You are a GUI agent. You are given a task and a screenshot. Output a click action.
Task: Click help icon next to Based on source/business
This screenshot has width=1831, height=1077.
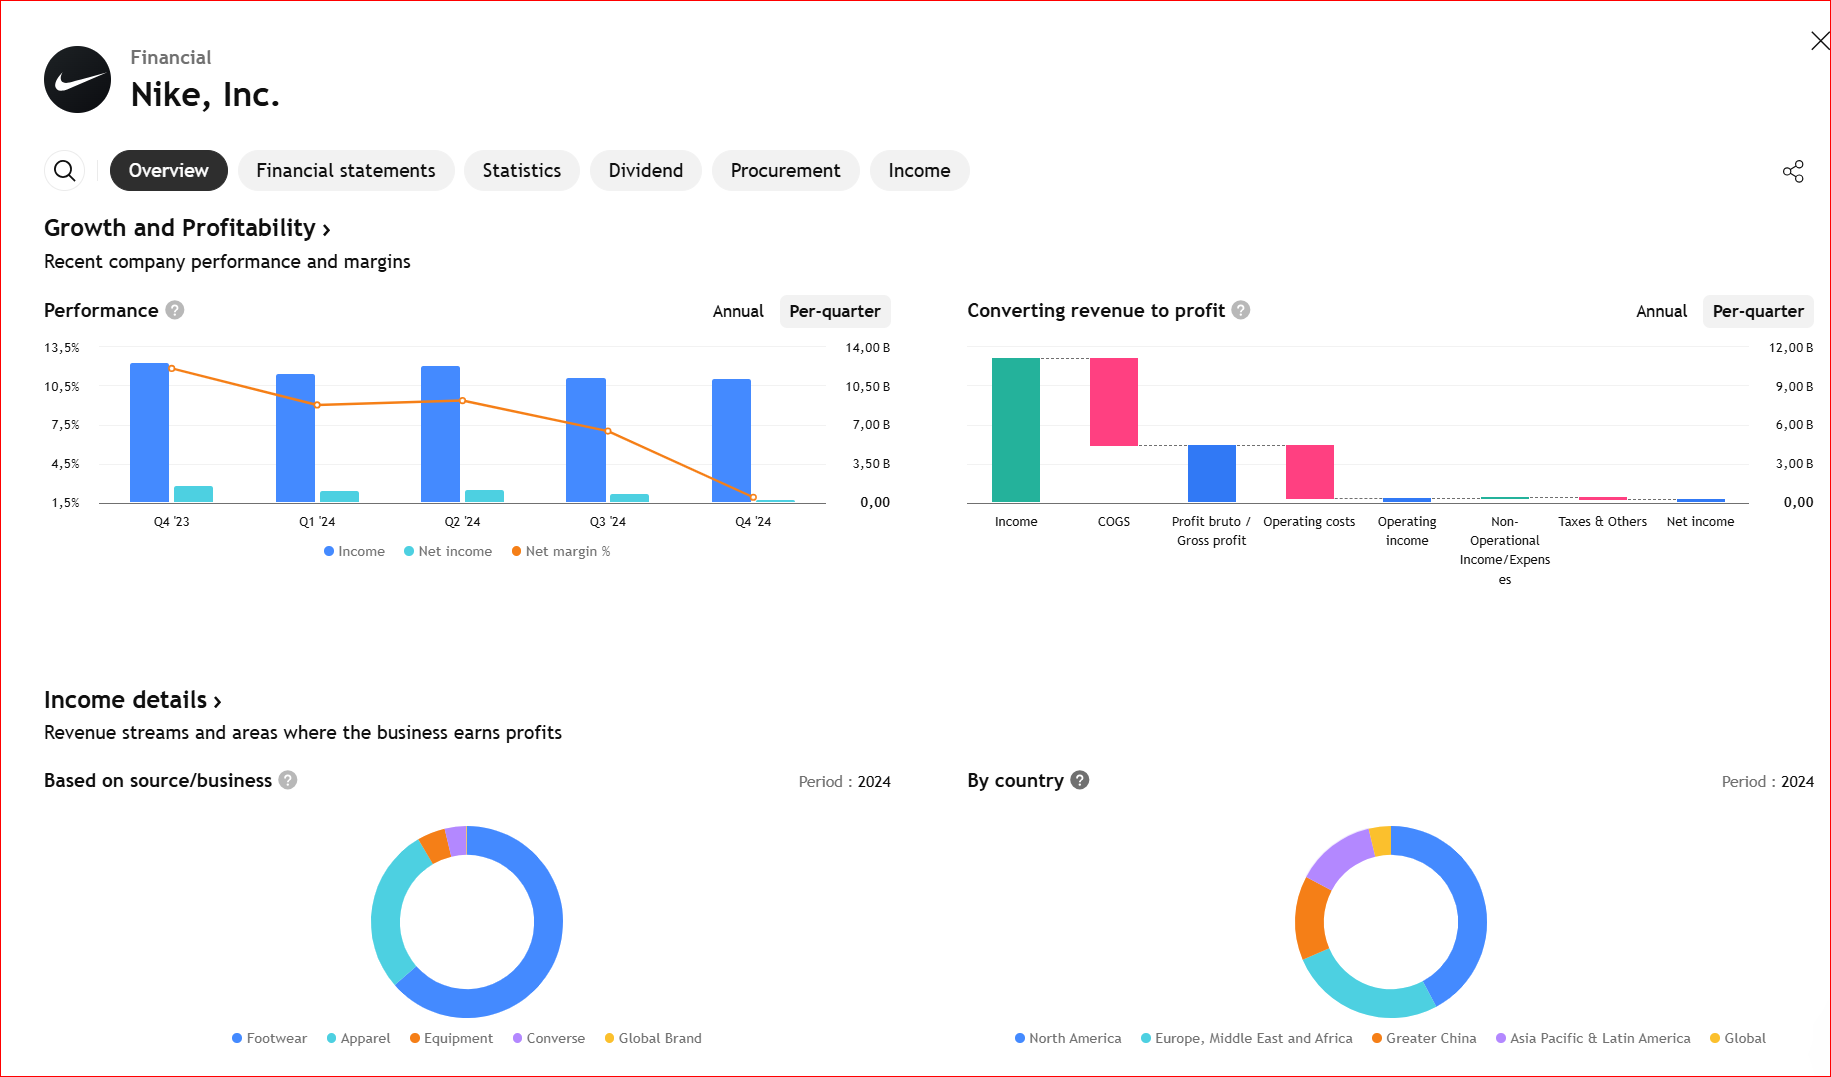(288, 780)
